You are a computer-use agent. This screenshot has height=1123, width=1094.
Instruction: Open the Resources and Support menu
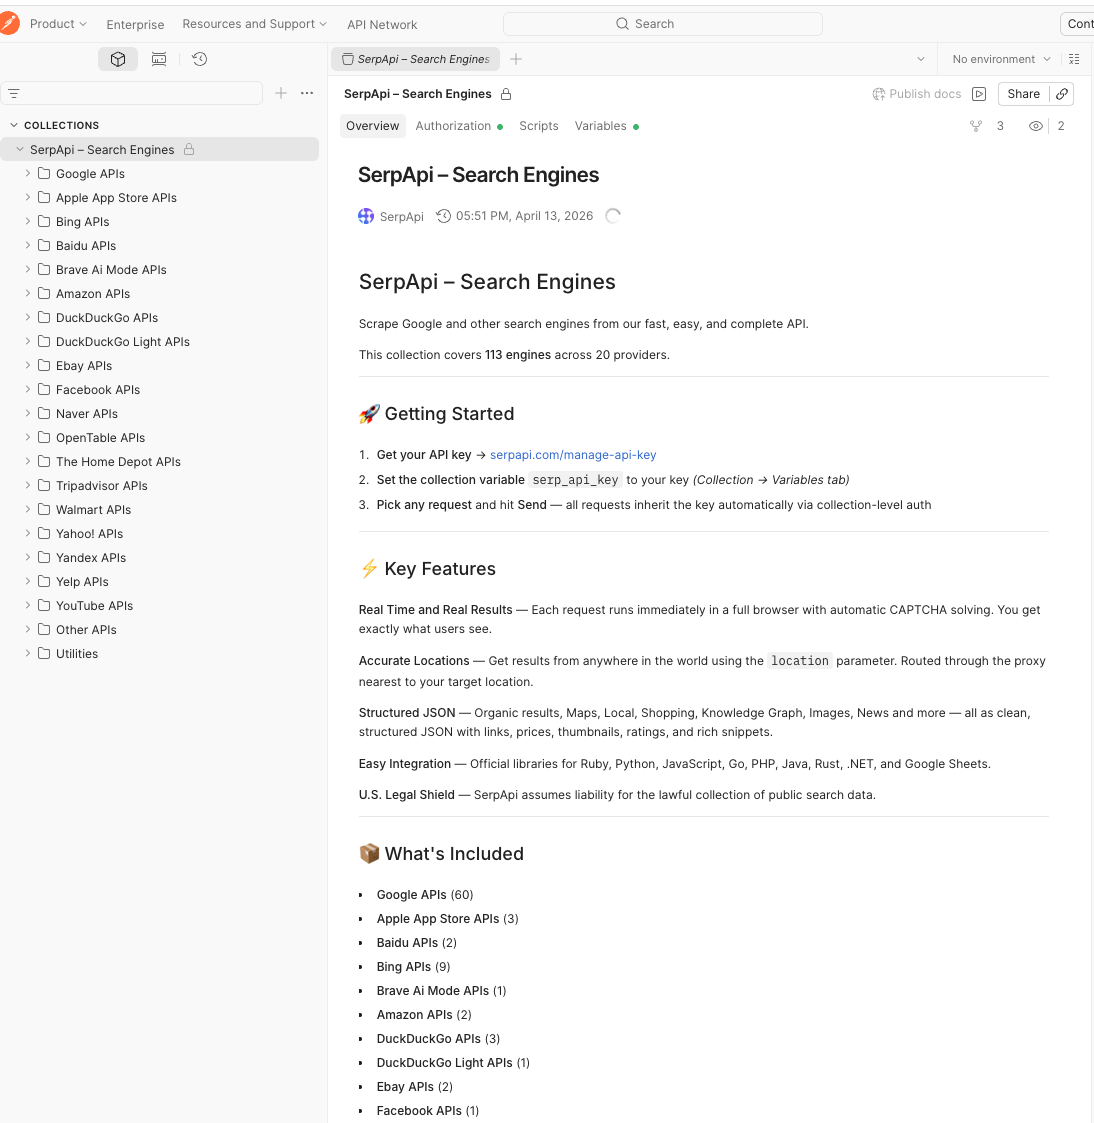[x=254, y=24]
